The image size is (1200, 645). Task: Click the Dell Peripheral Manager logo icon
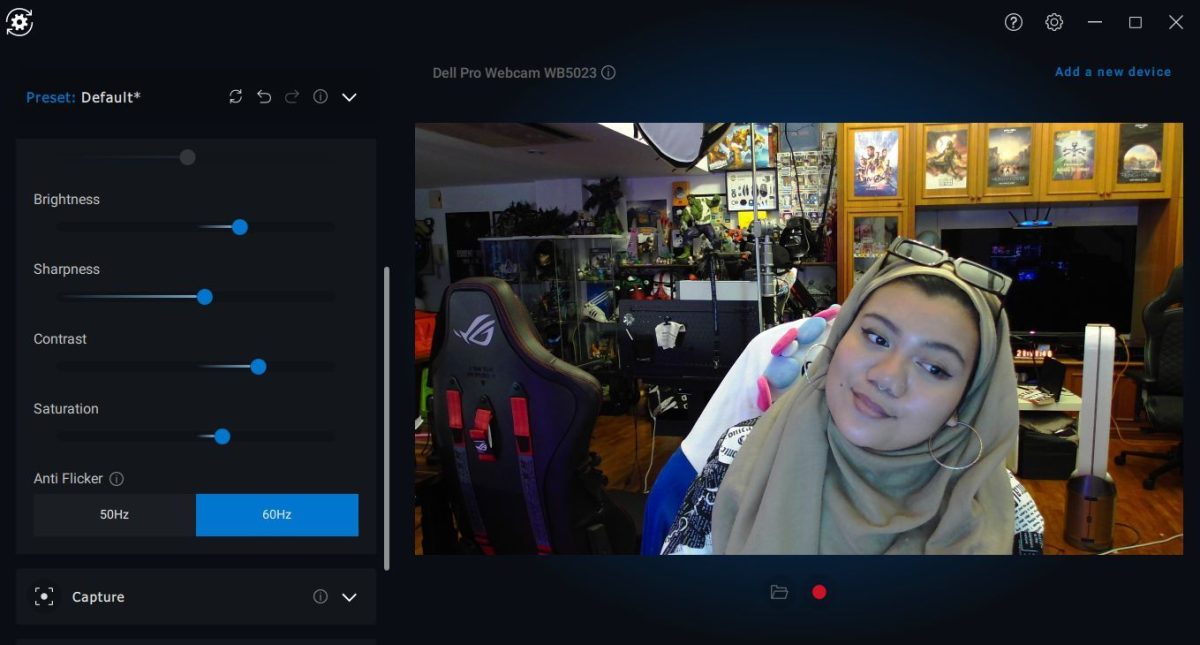point(20,22)
